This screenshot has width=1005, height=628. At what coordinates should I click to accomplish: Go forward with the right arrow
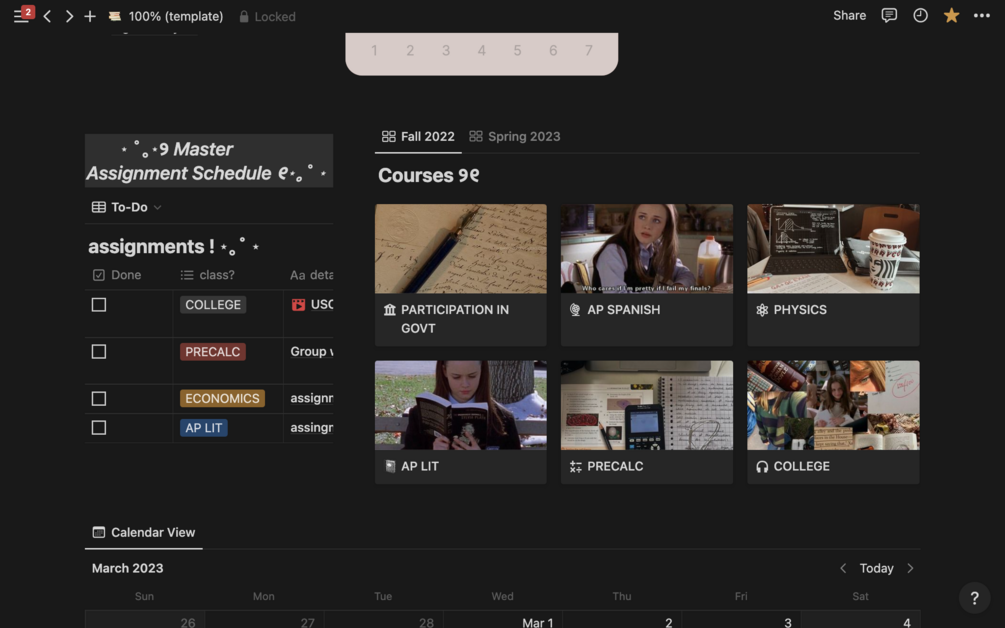[69, 17]
